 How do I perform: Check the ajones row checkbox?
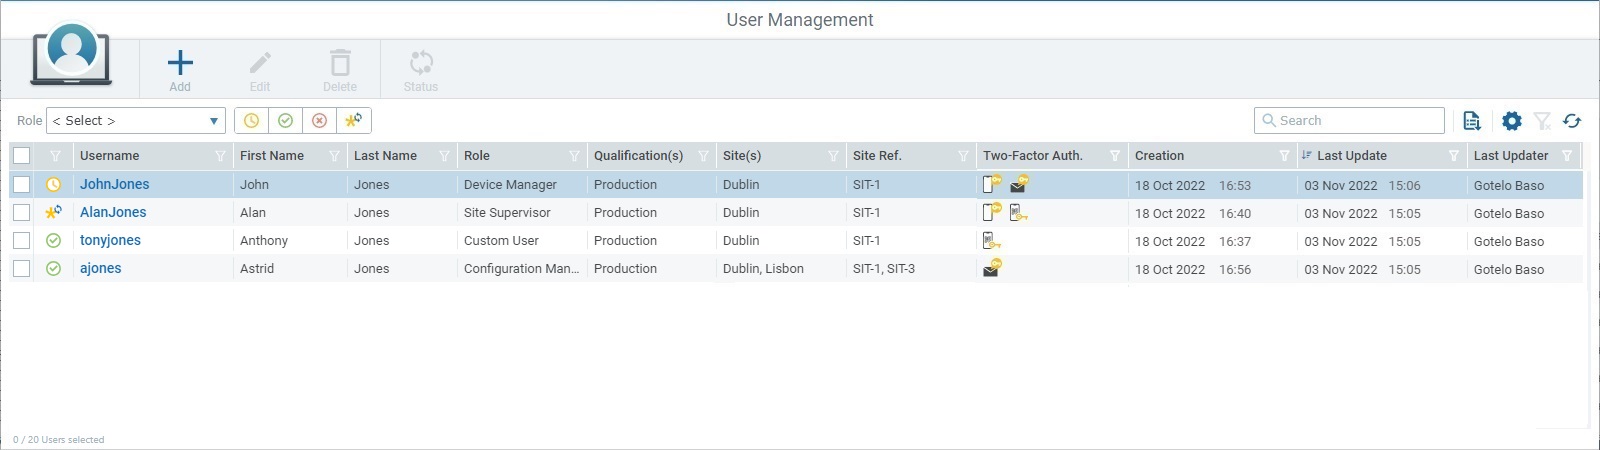pyautogui.click(x=22, y=269)
